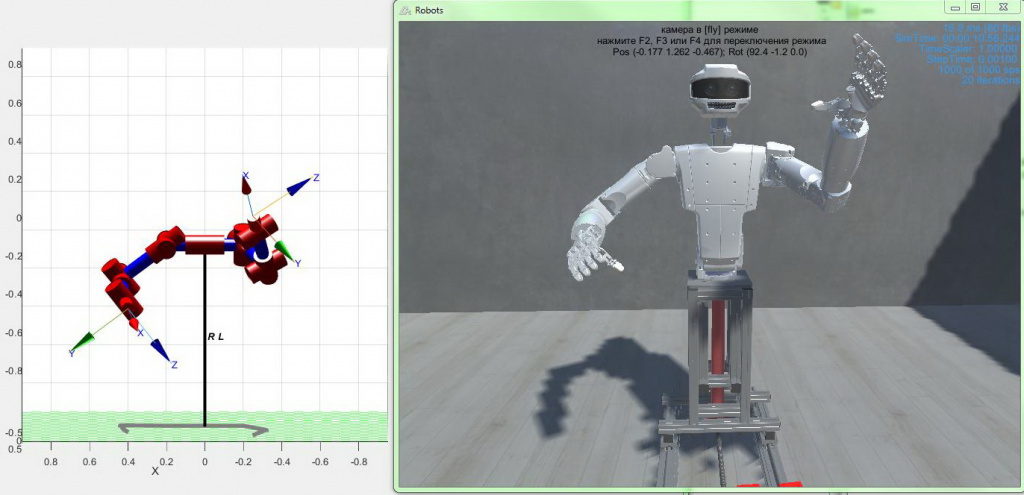Click the Robots title bar text
The image size is (1024, 495).
429,10
